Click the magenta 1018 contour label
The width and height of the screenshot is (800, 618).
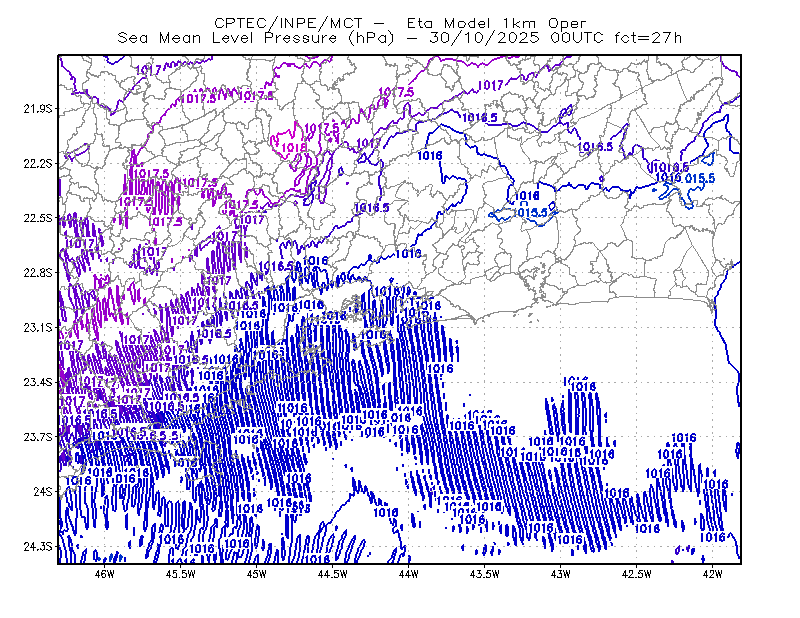[x=294, y=148]
